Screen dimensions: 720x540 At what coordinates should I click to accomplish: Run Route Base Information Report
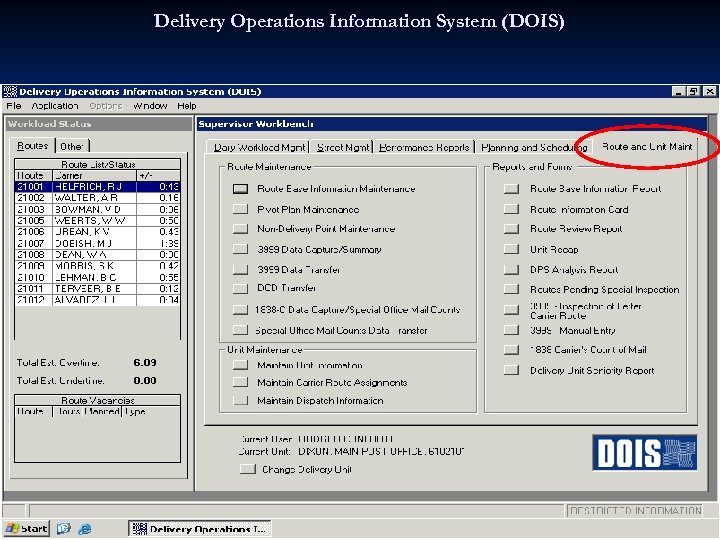(x=511, y=189)
